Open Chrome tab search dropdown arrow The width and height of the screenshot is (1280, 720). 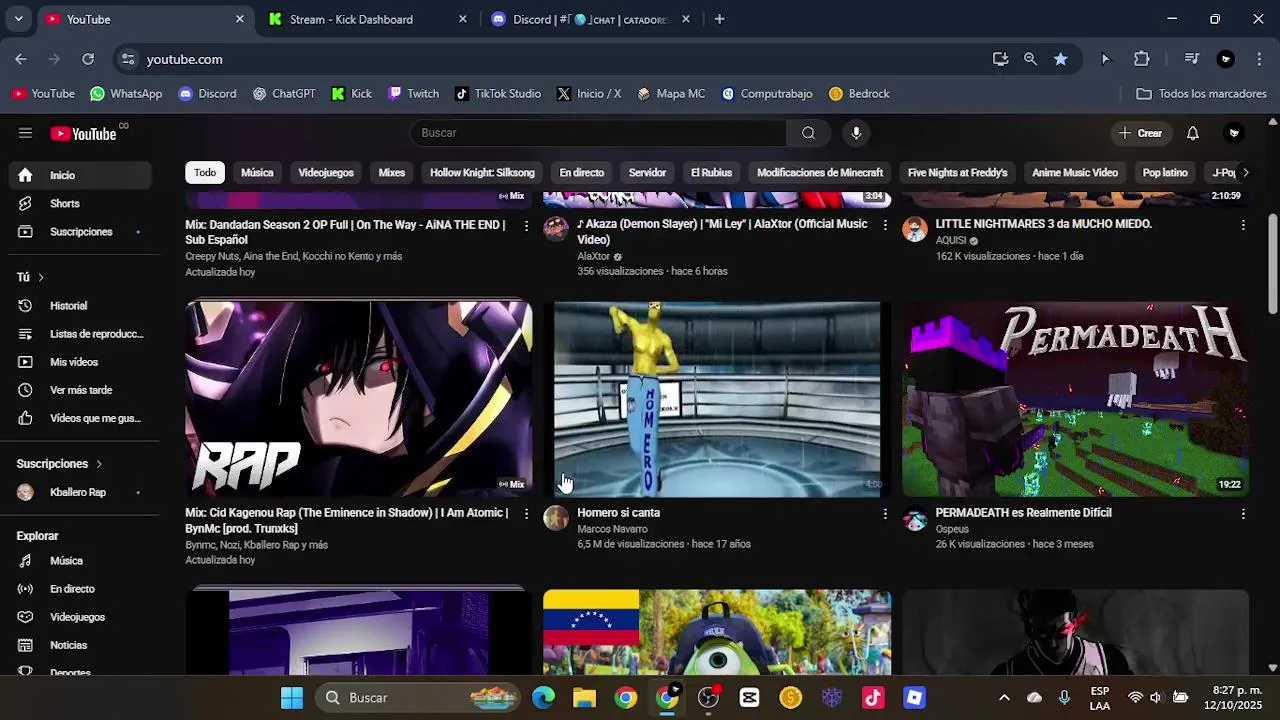18,19
